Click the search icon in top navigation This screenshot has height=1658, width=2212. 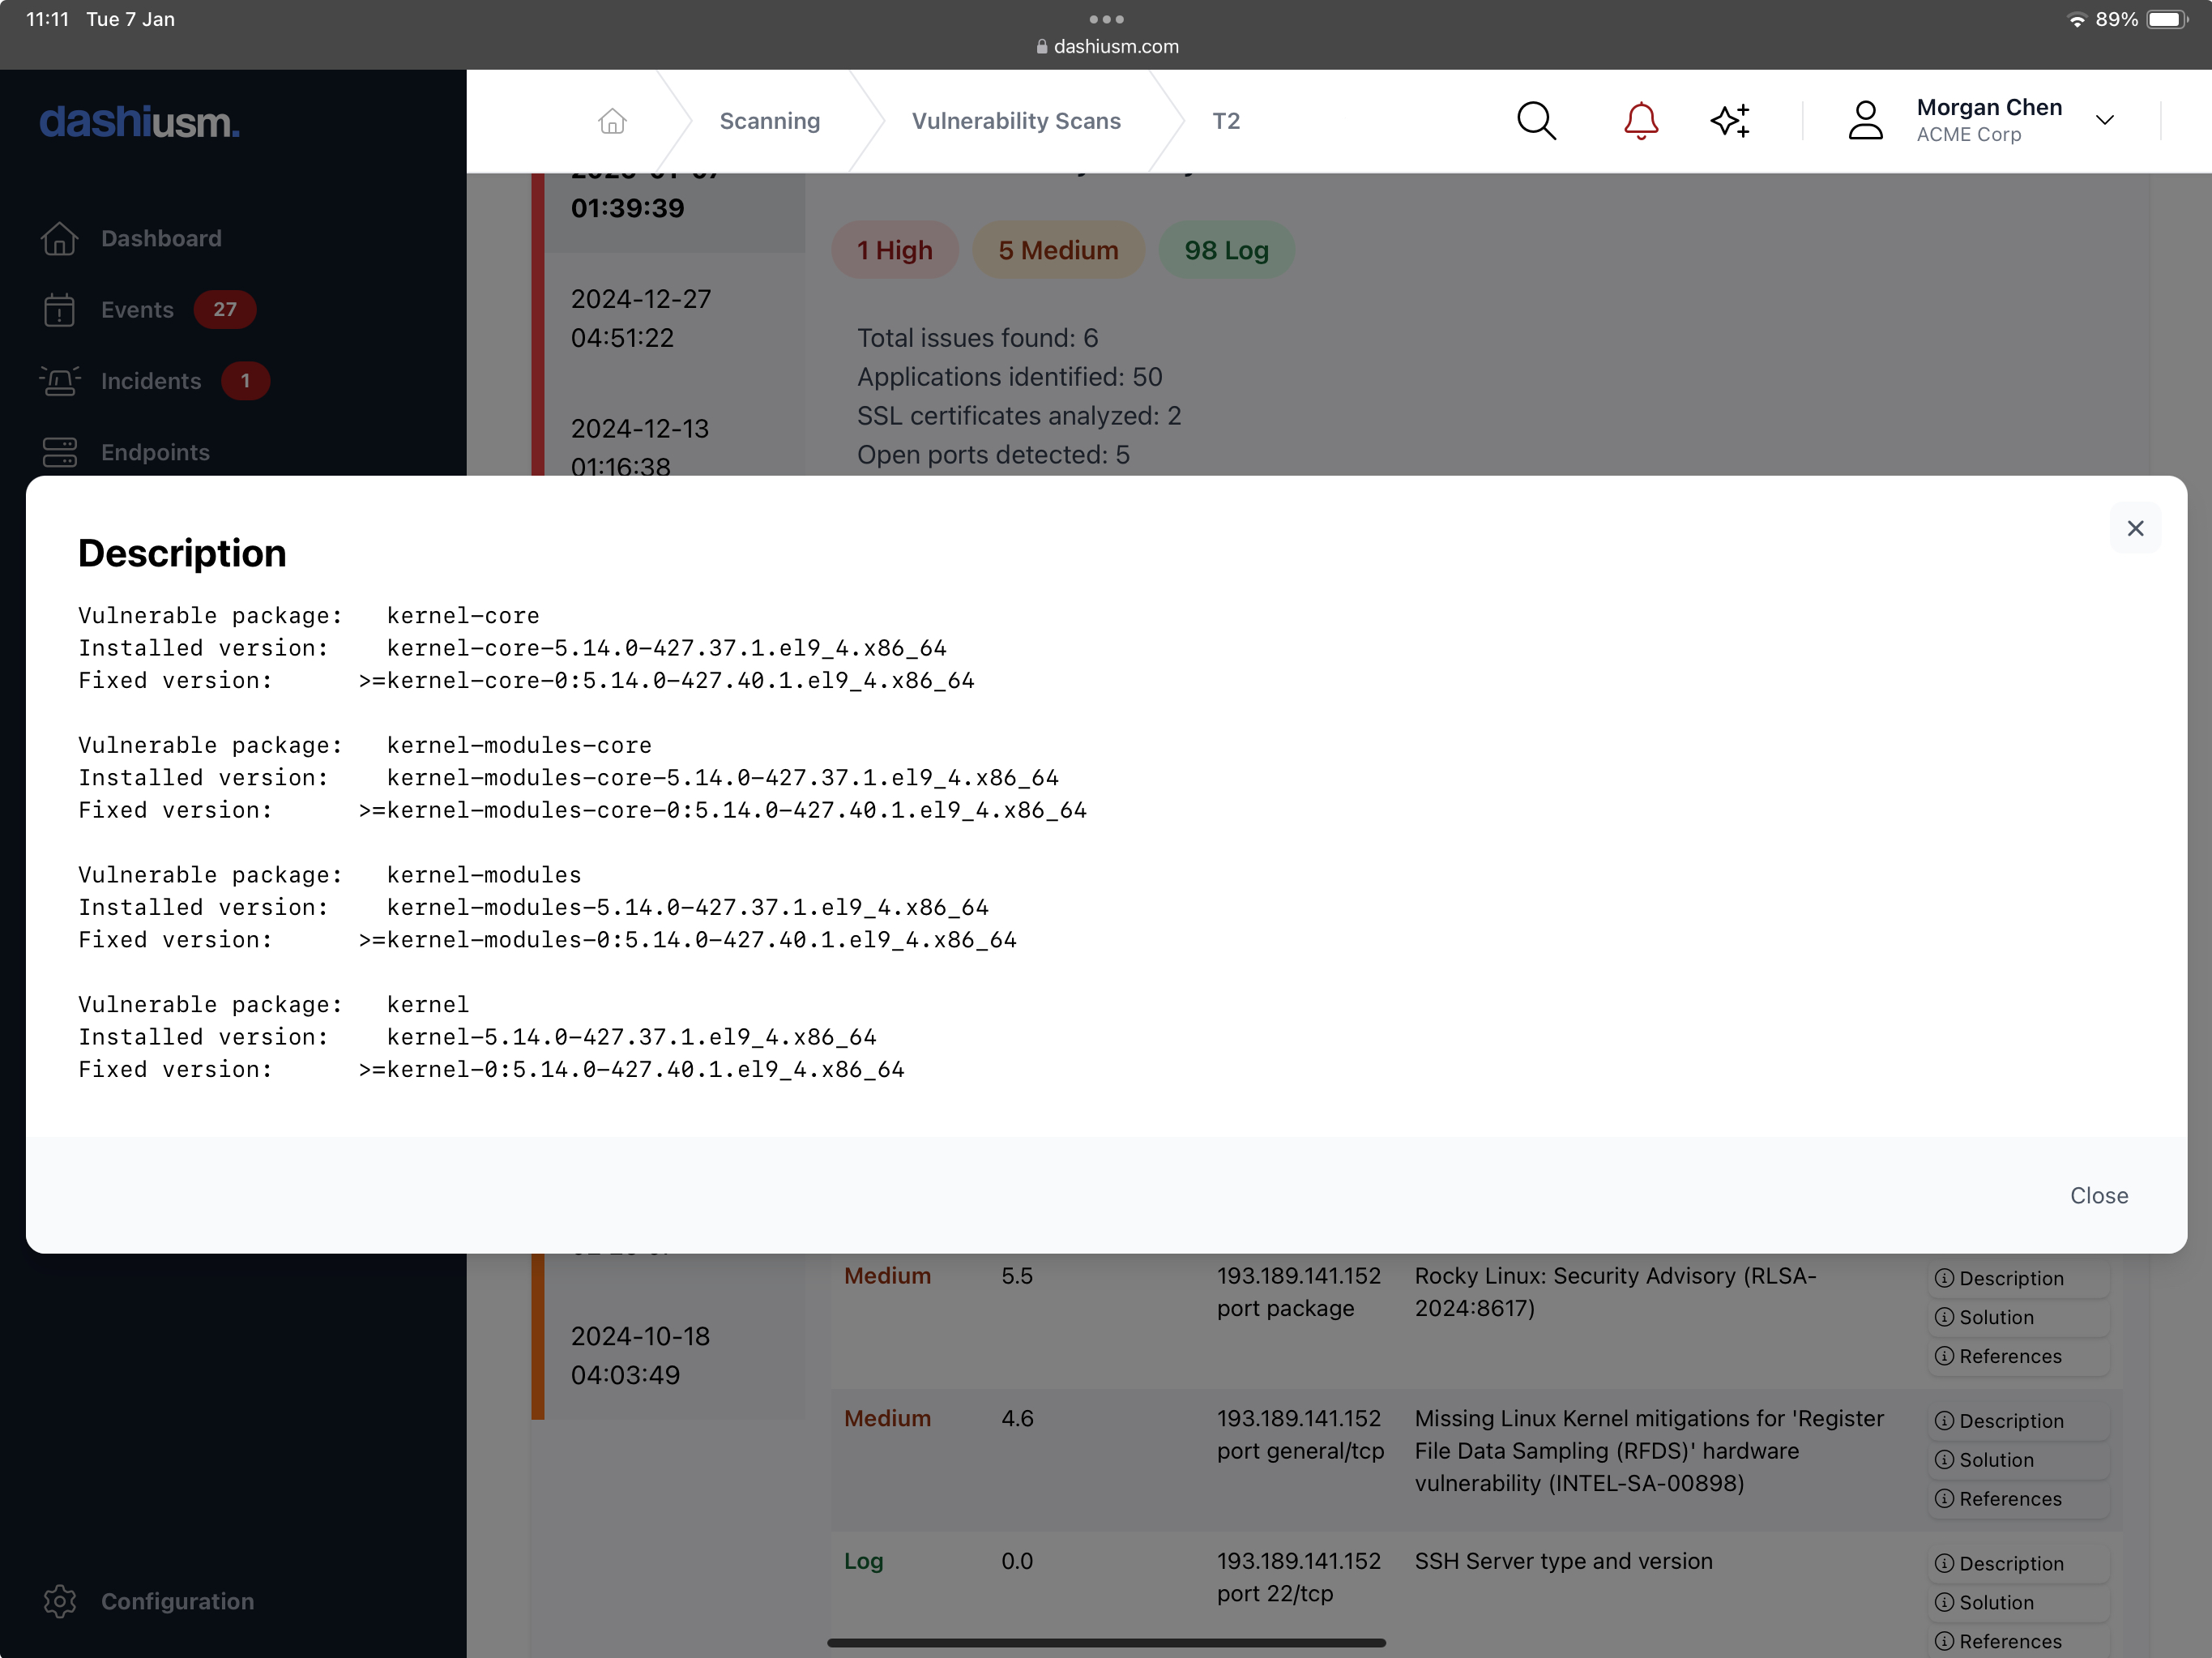[1535, 120]
